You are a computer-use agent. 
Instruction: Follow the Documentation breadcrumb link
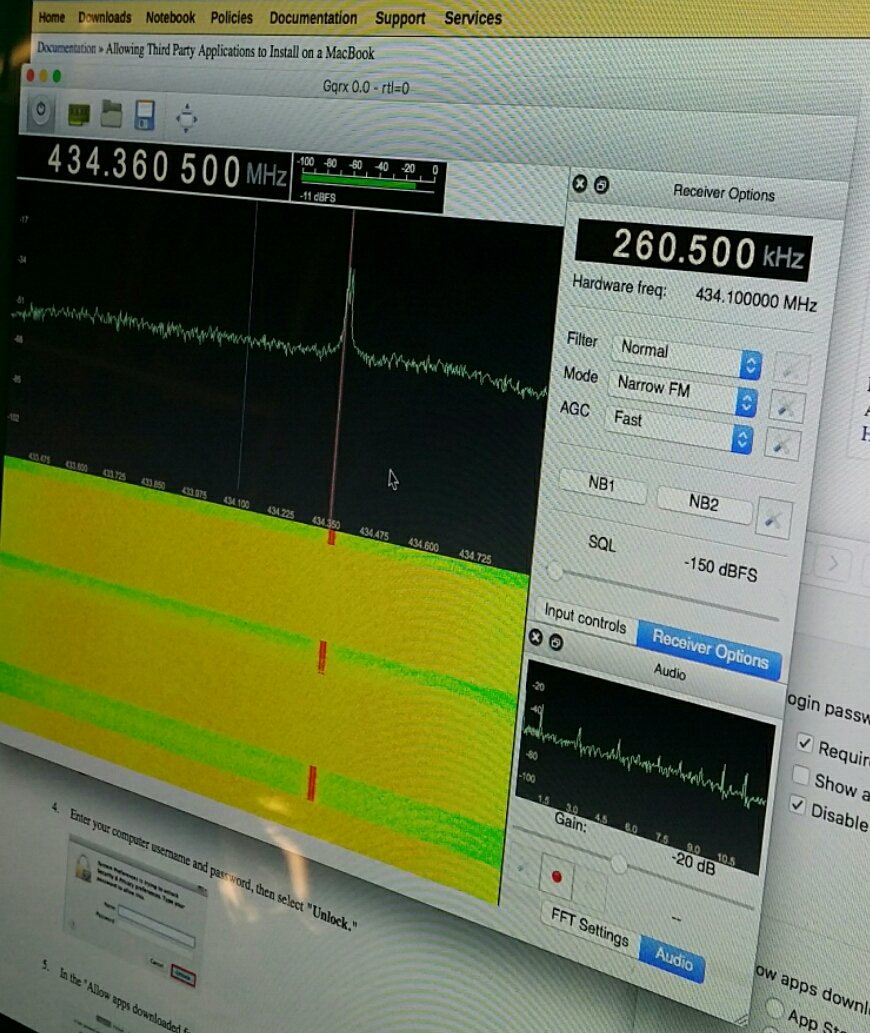click(67, 48)
